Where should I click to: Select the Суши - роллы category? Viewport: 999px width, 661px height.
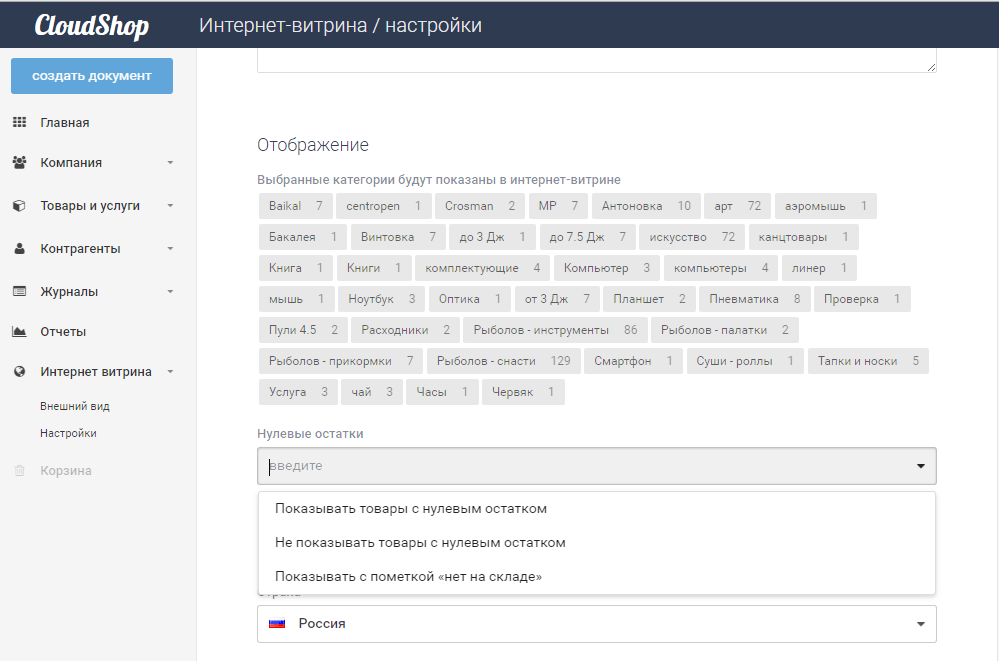click(x=745, y=361)
